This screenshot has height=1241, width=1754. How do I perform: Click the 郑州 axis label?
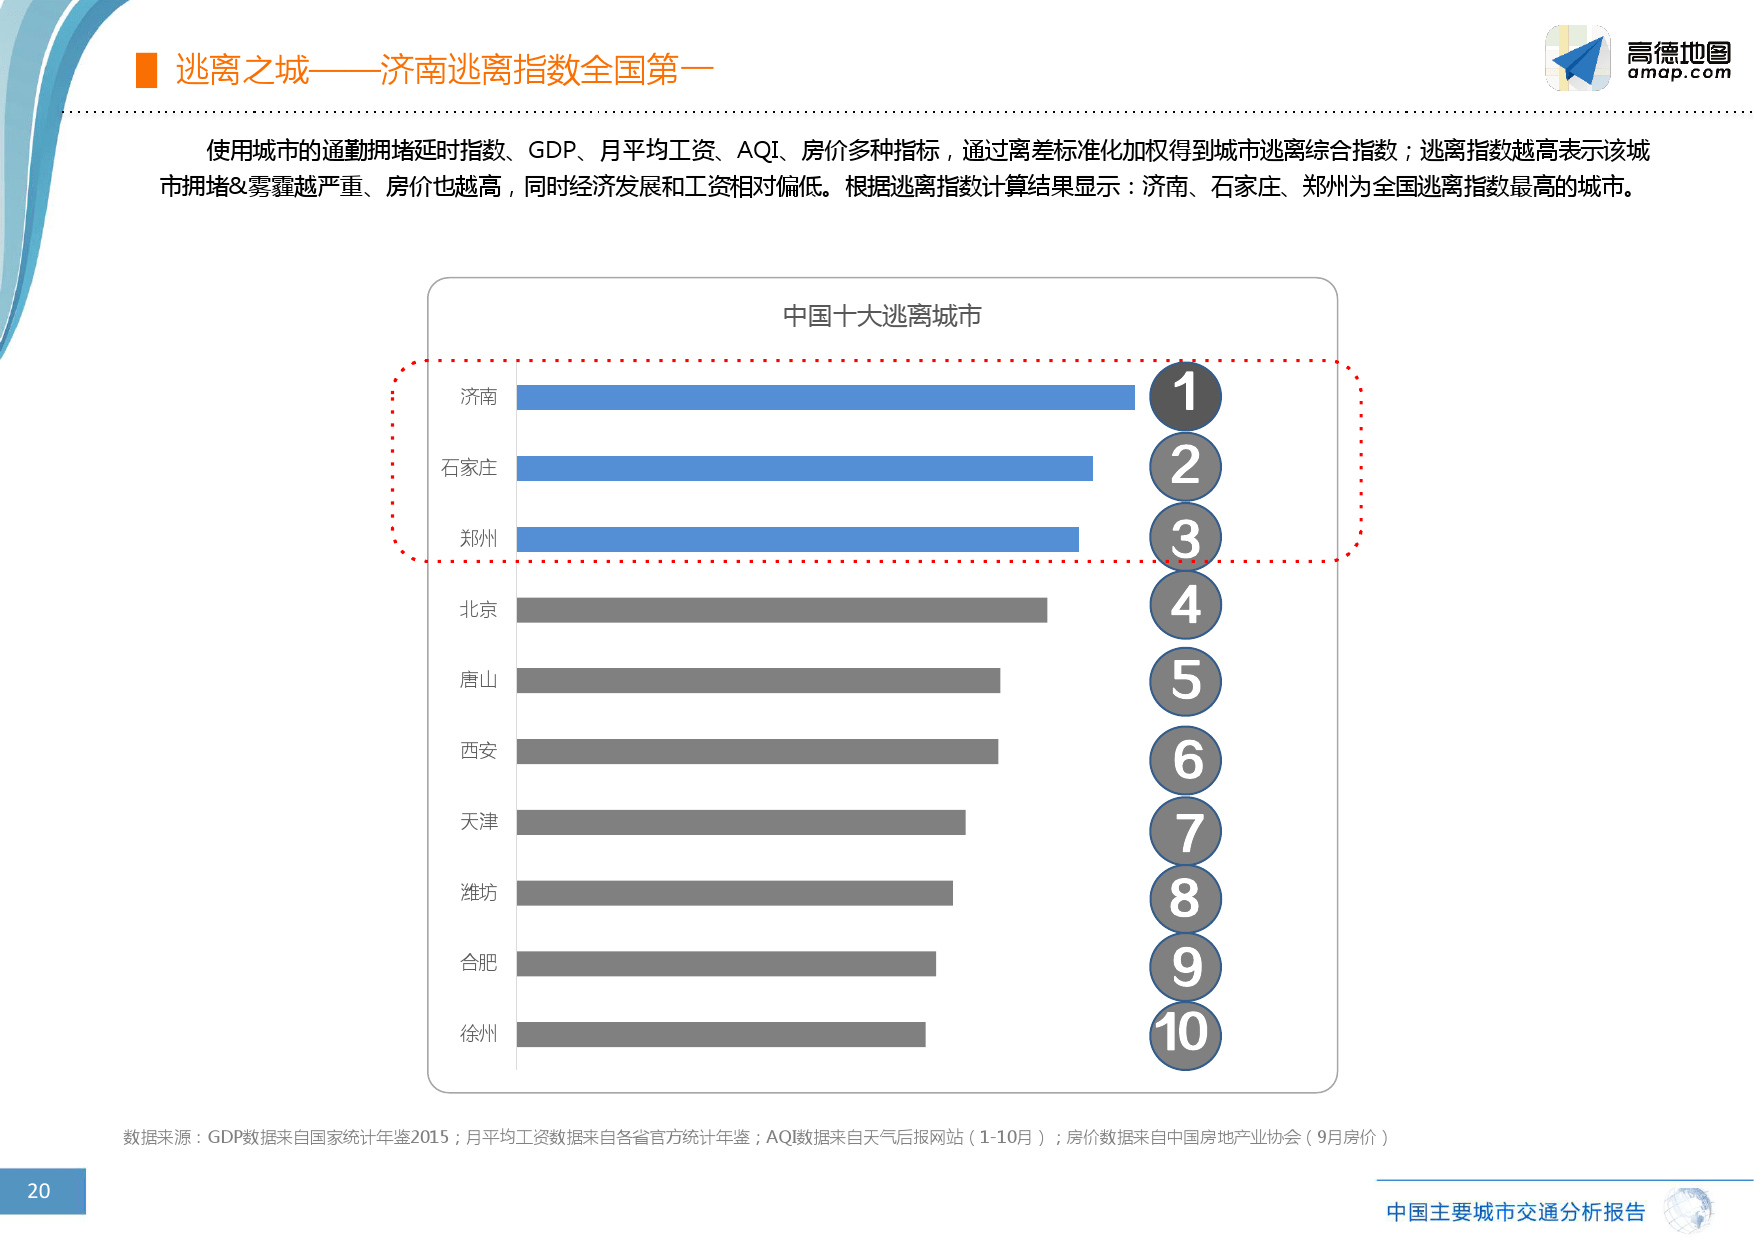(x=478, y=539)
